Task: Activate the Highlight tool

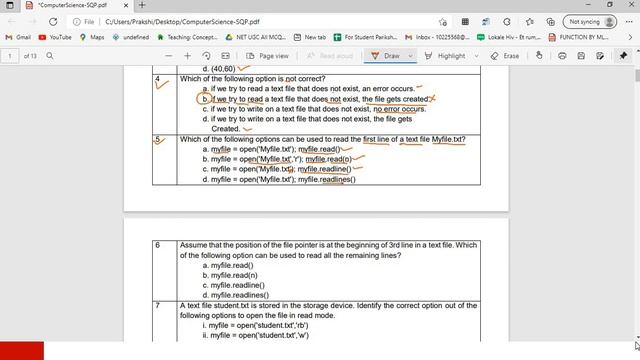Action: [445, 56]
